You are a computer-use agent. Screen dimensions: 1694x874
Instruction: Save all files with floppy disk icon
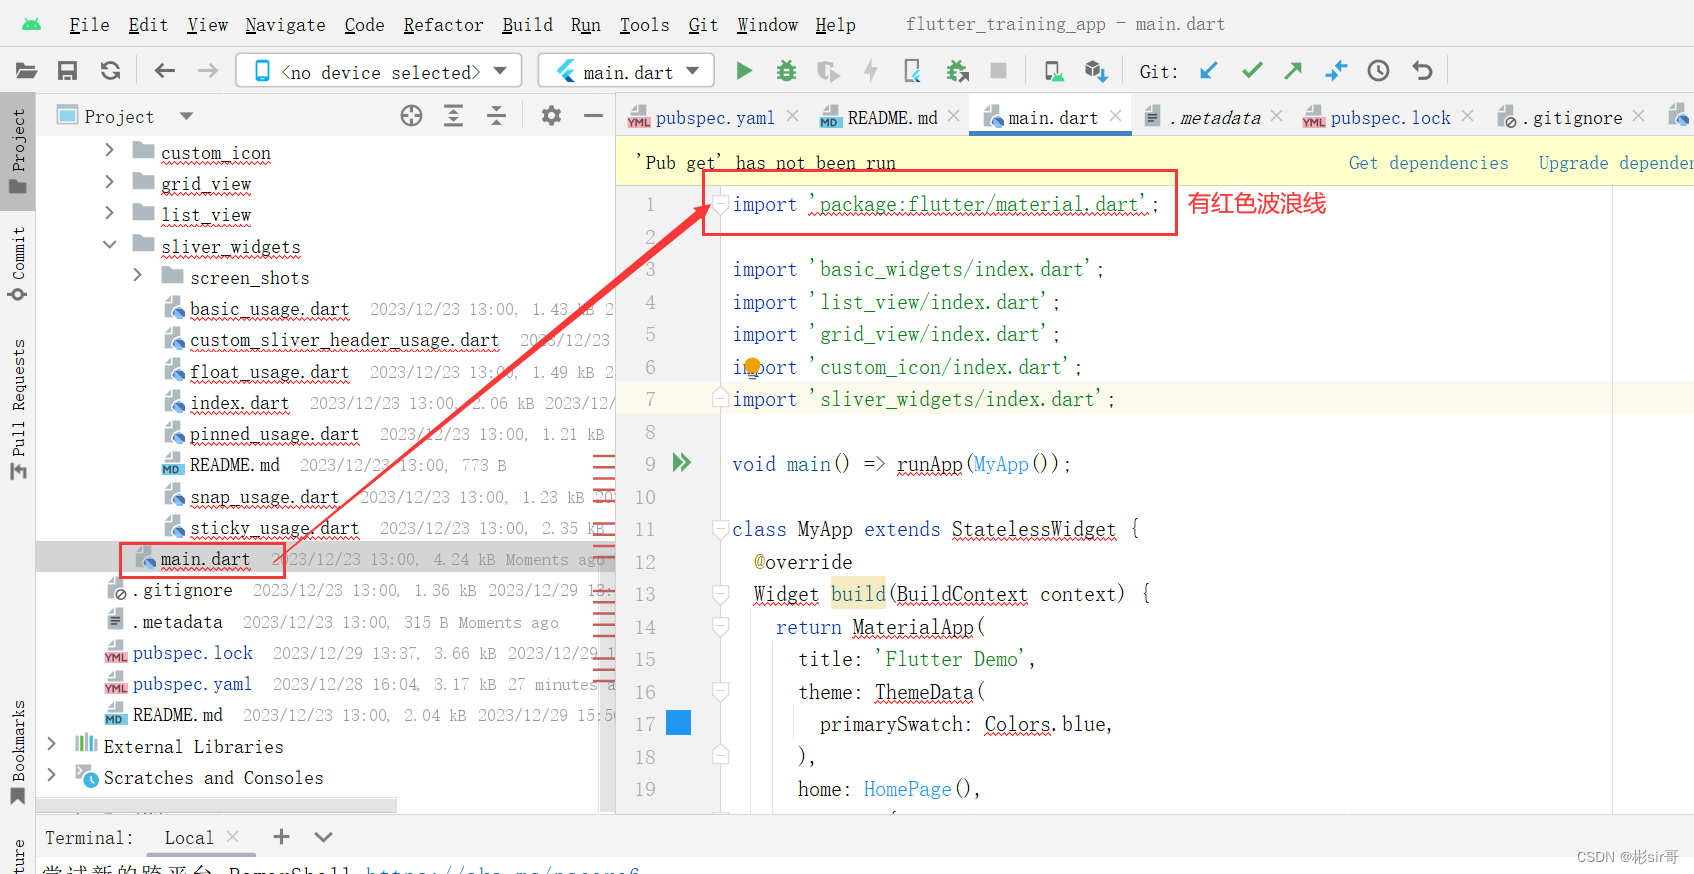click(x=68, y=71)
